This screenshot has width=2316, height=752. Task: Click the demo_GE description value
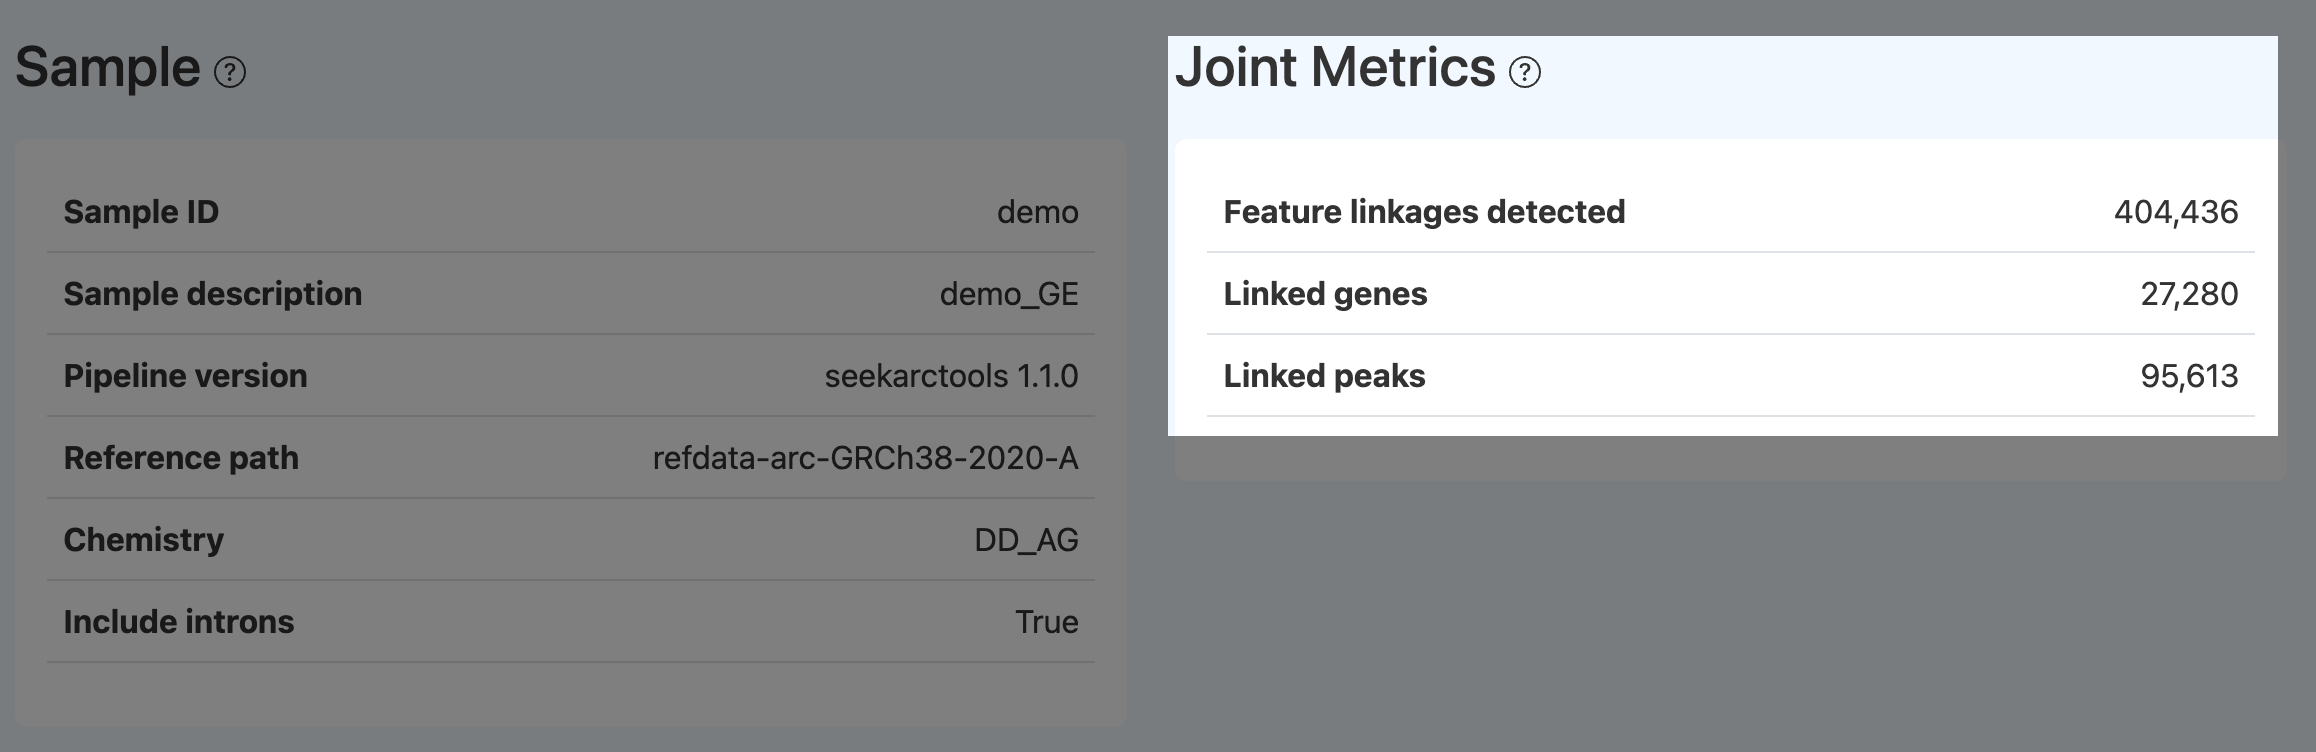pos(1009,294)
